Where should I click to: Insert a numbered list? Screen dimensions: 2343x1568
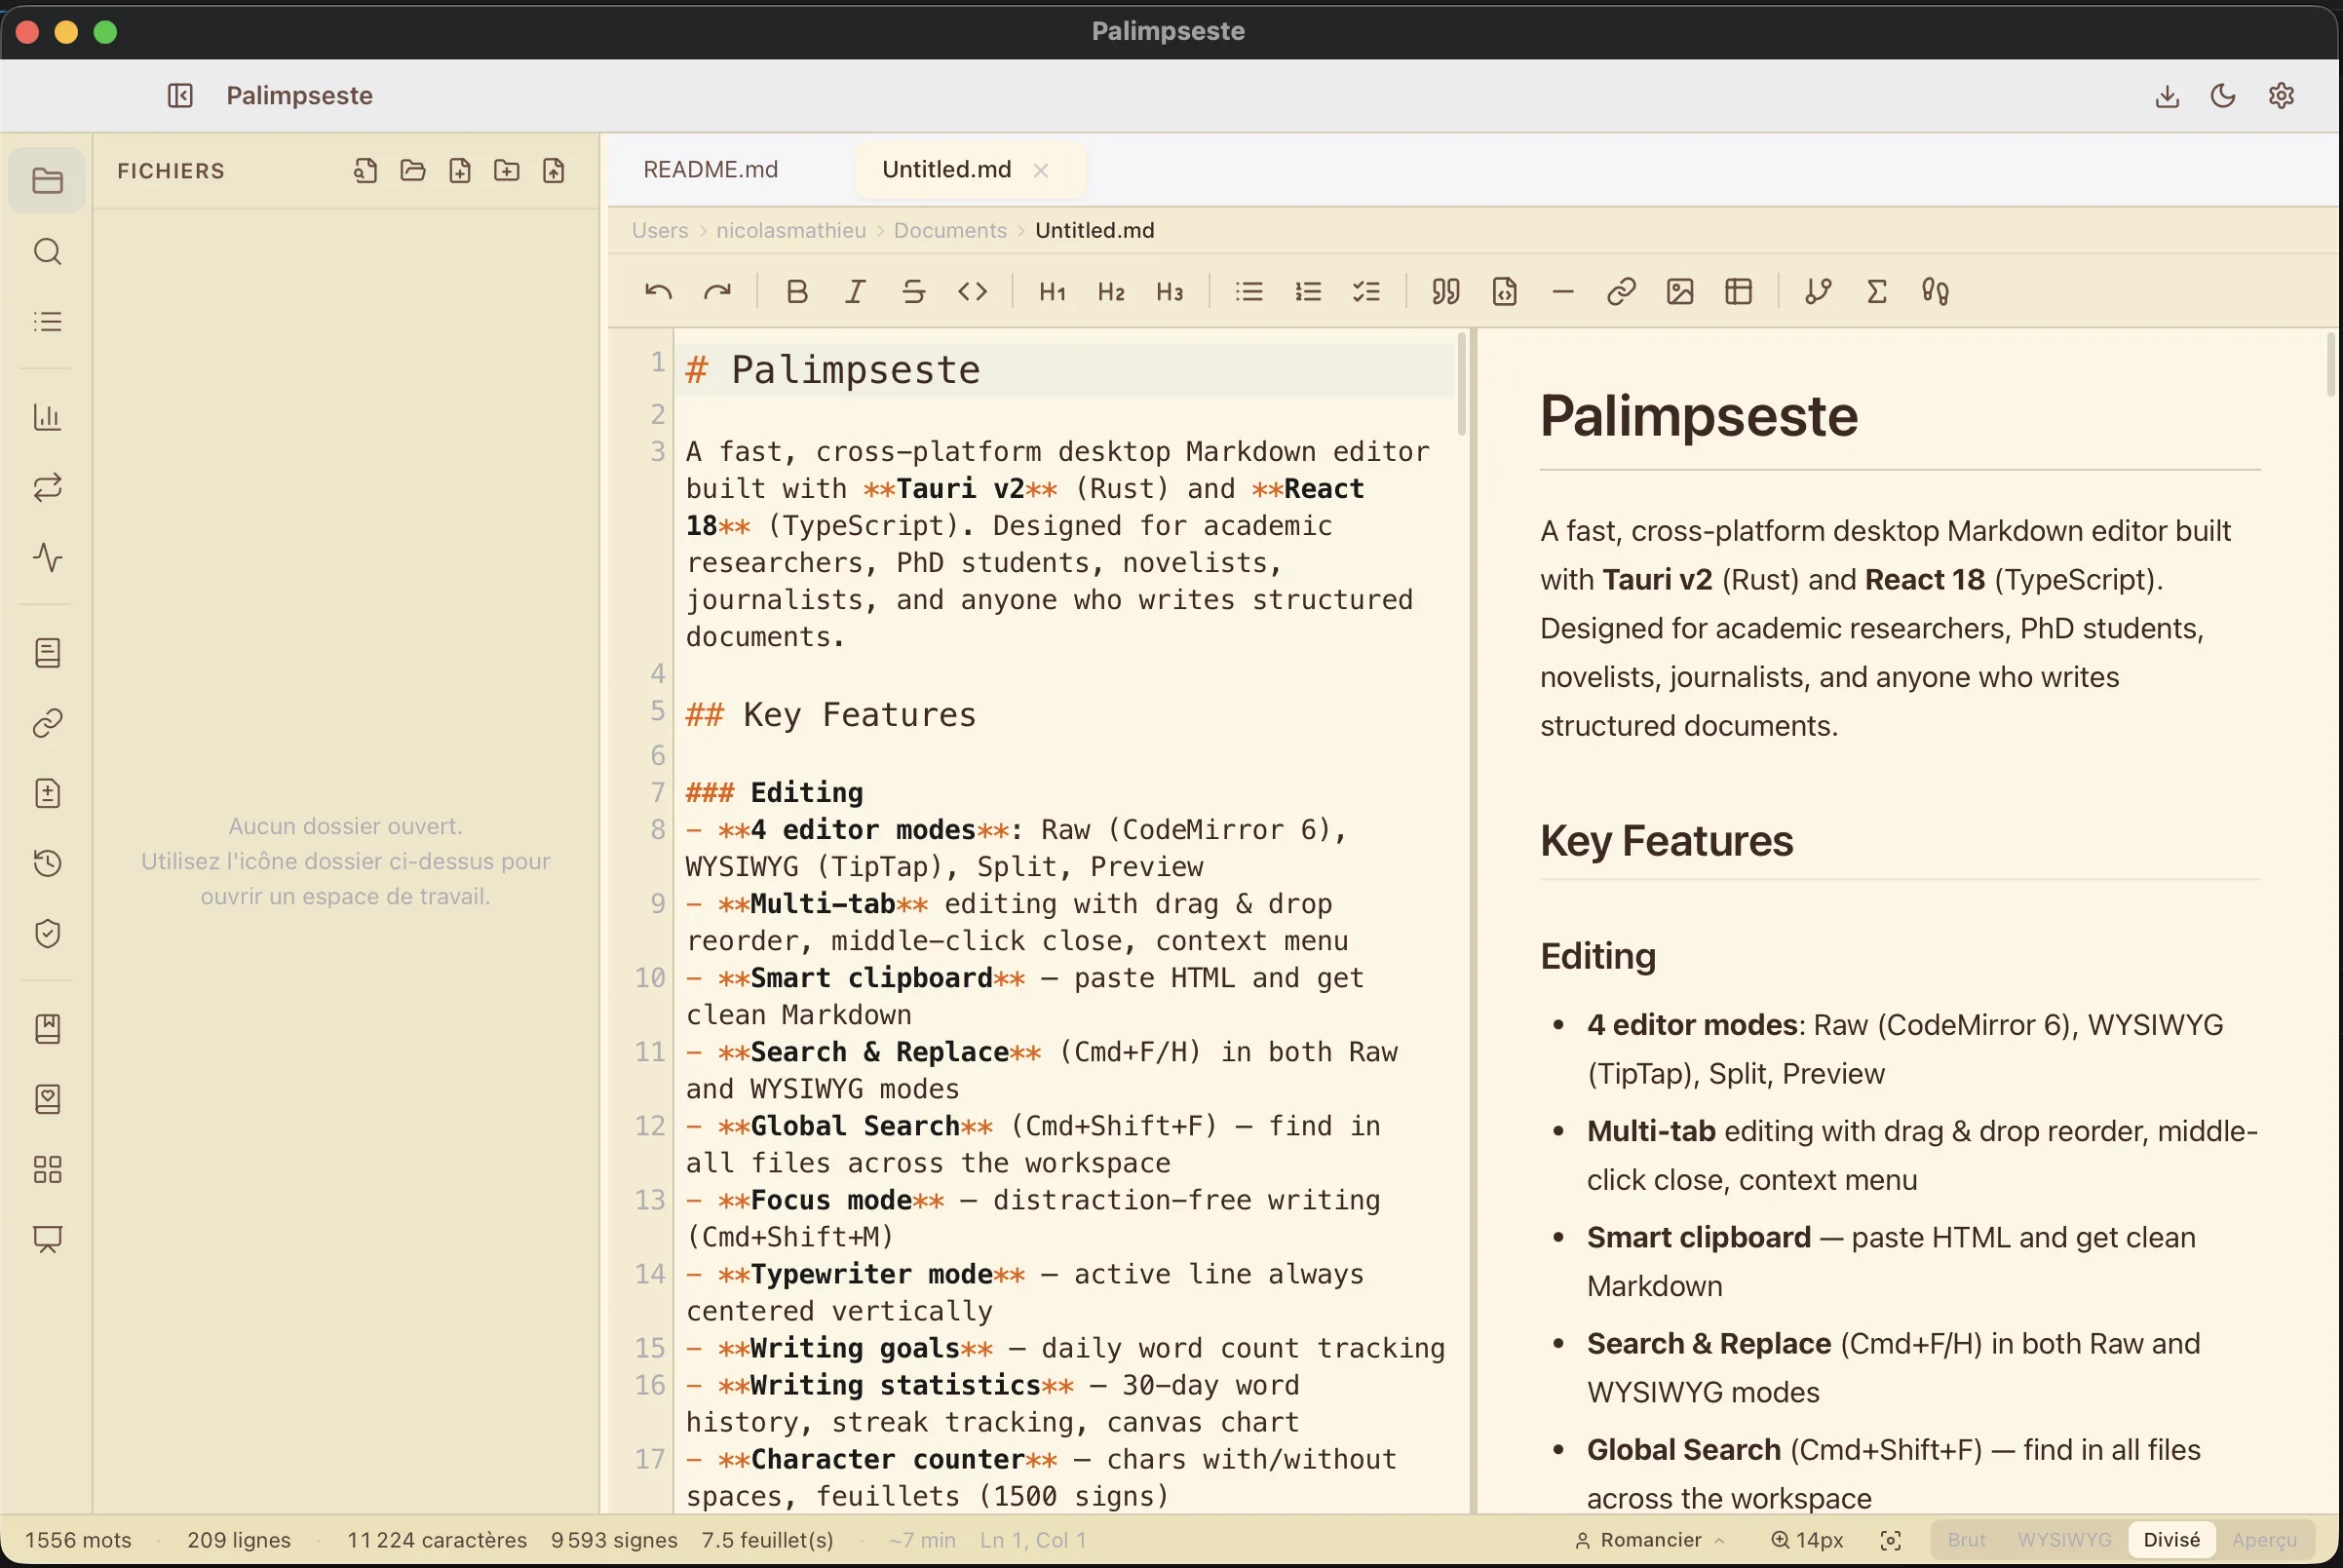(1308, 292)
